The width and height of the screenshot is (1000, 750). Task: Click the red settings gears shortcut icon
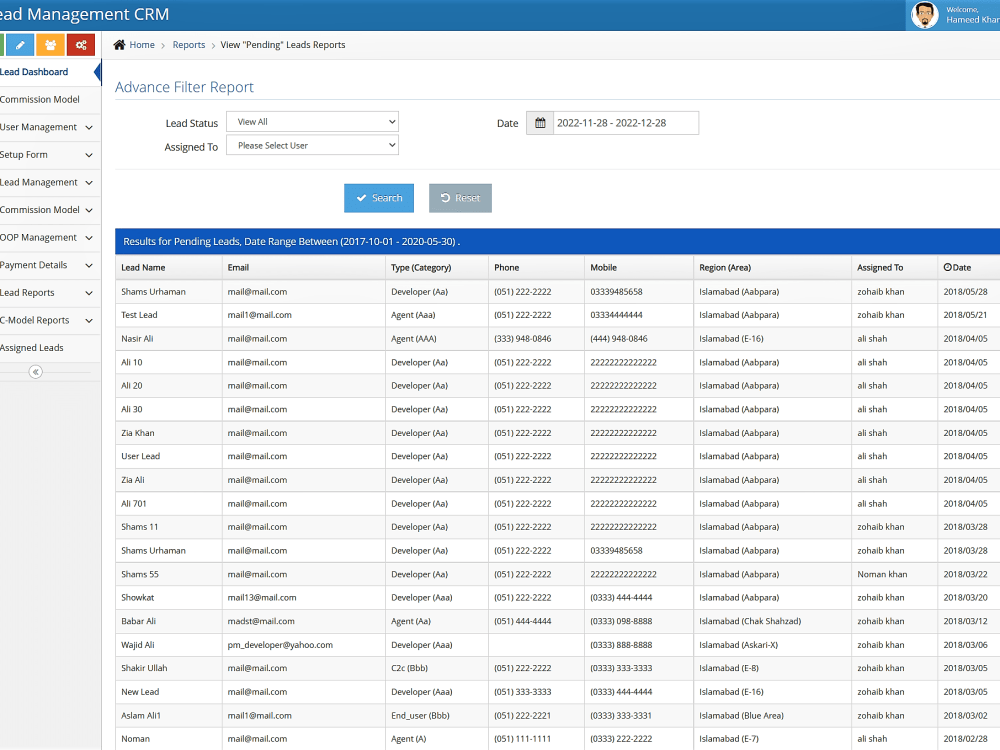81,45
